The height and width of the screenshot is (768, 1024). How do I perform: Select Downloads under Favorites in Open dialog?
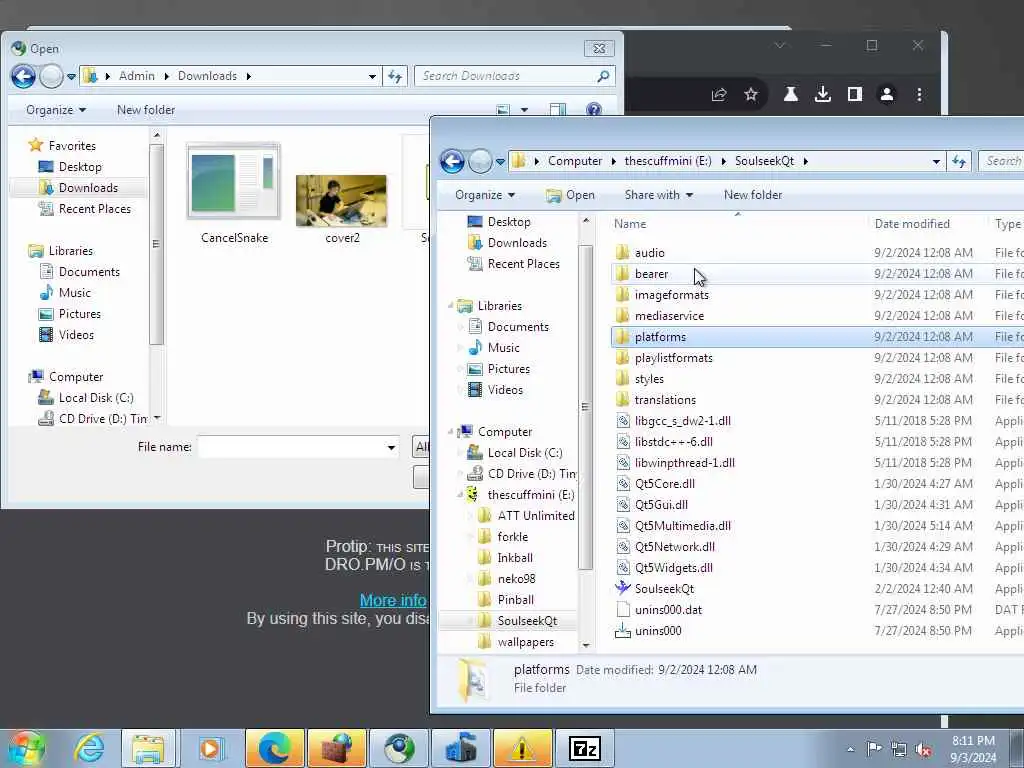point(88,188)
